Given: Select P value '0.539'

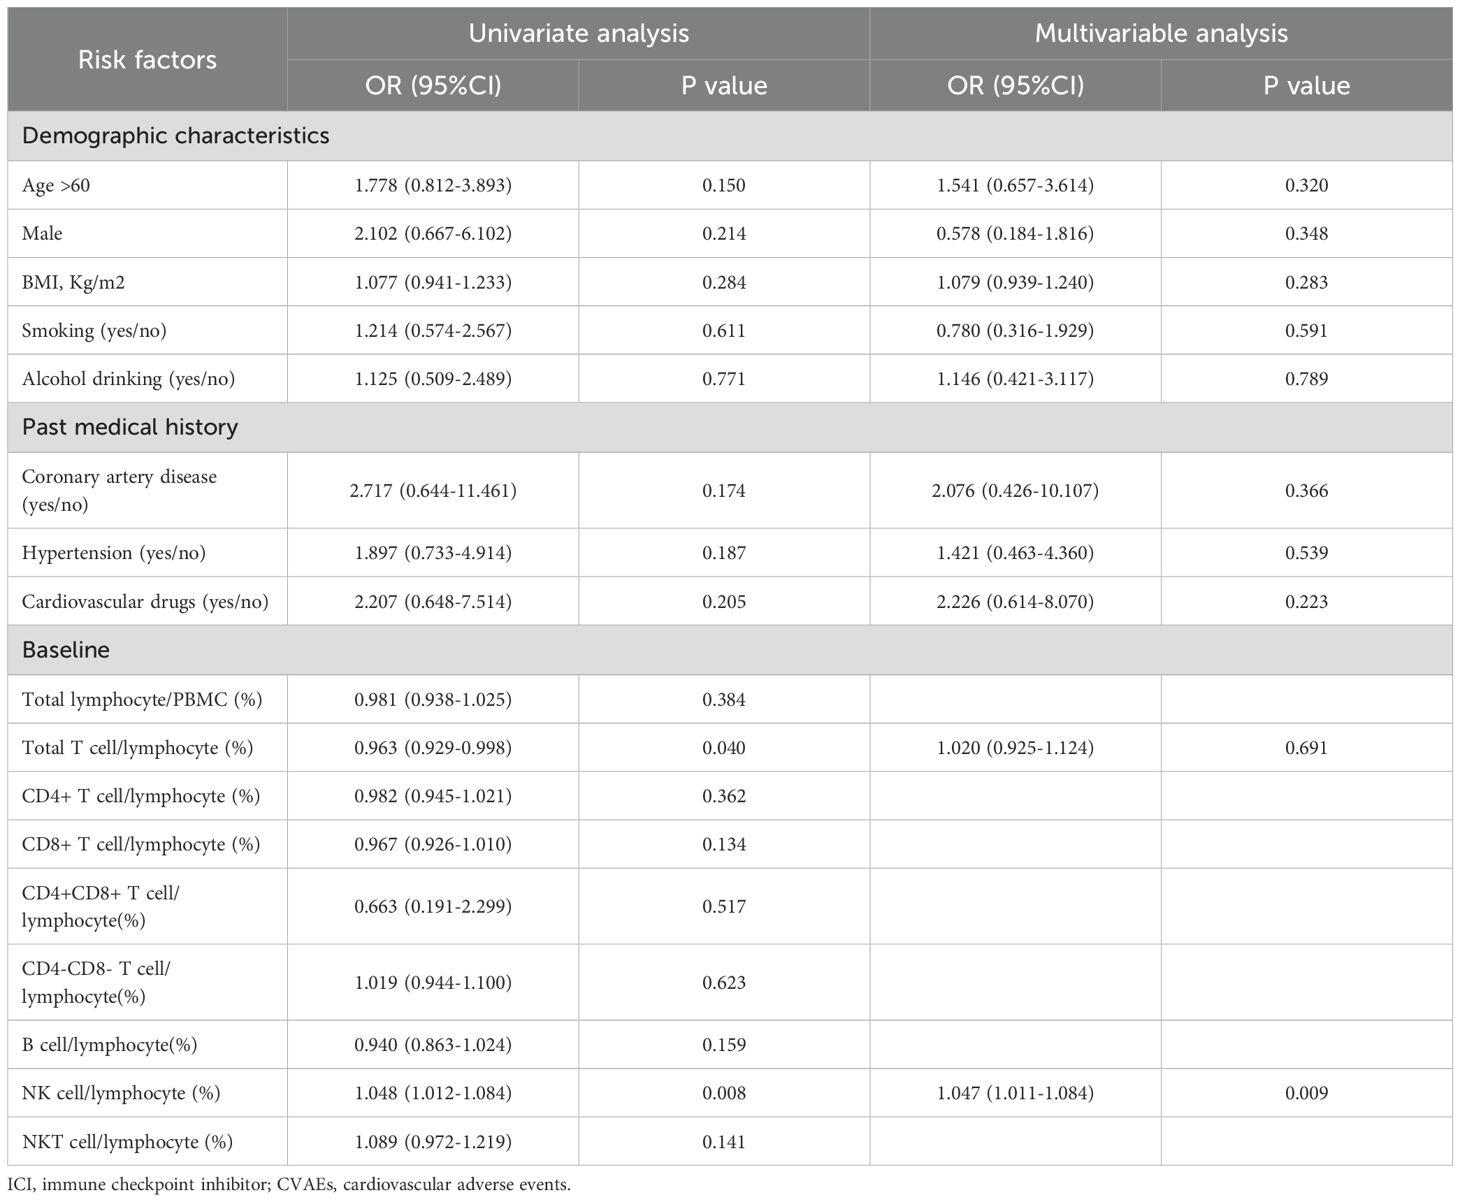Looking at the screenshot, I should click(x=1307, y=553).
